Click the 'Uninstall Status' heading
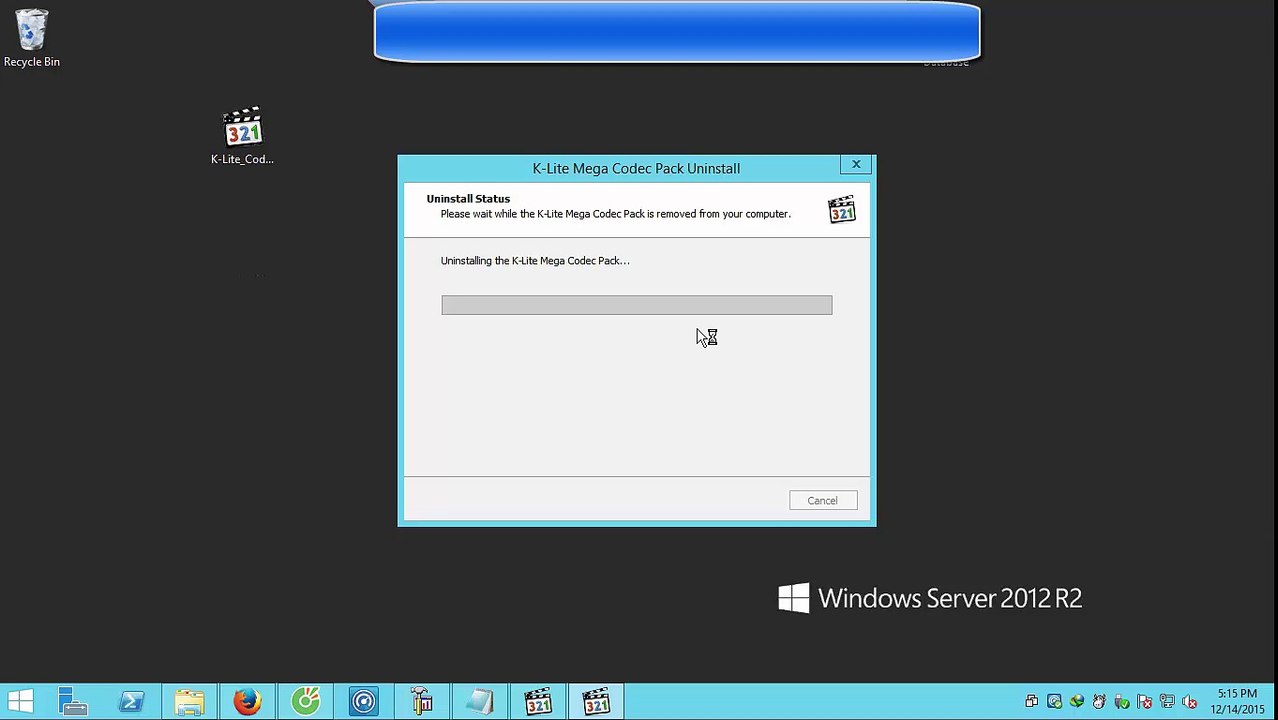Viewport: 1278px width, 720px height. coord(468,199)
